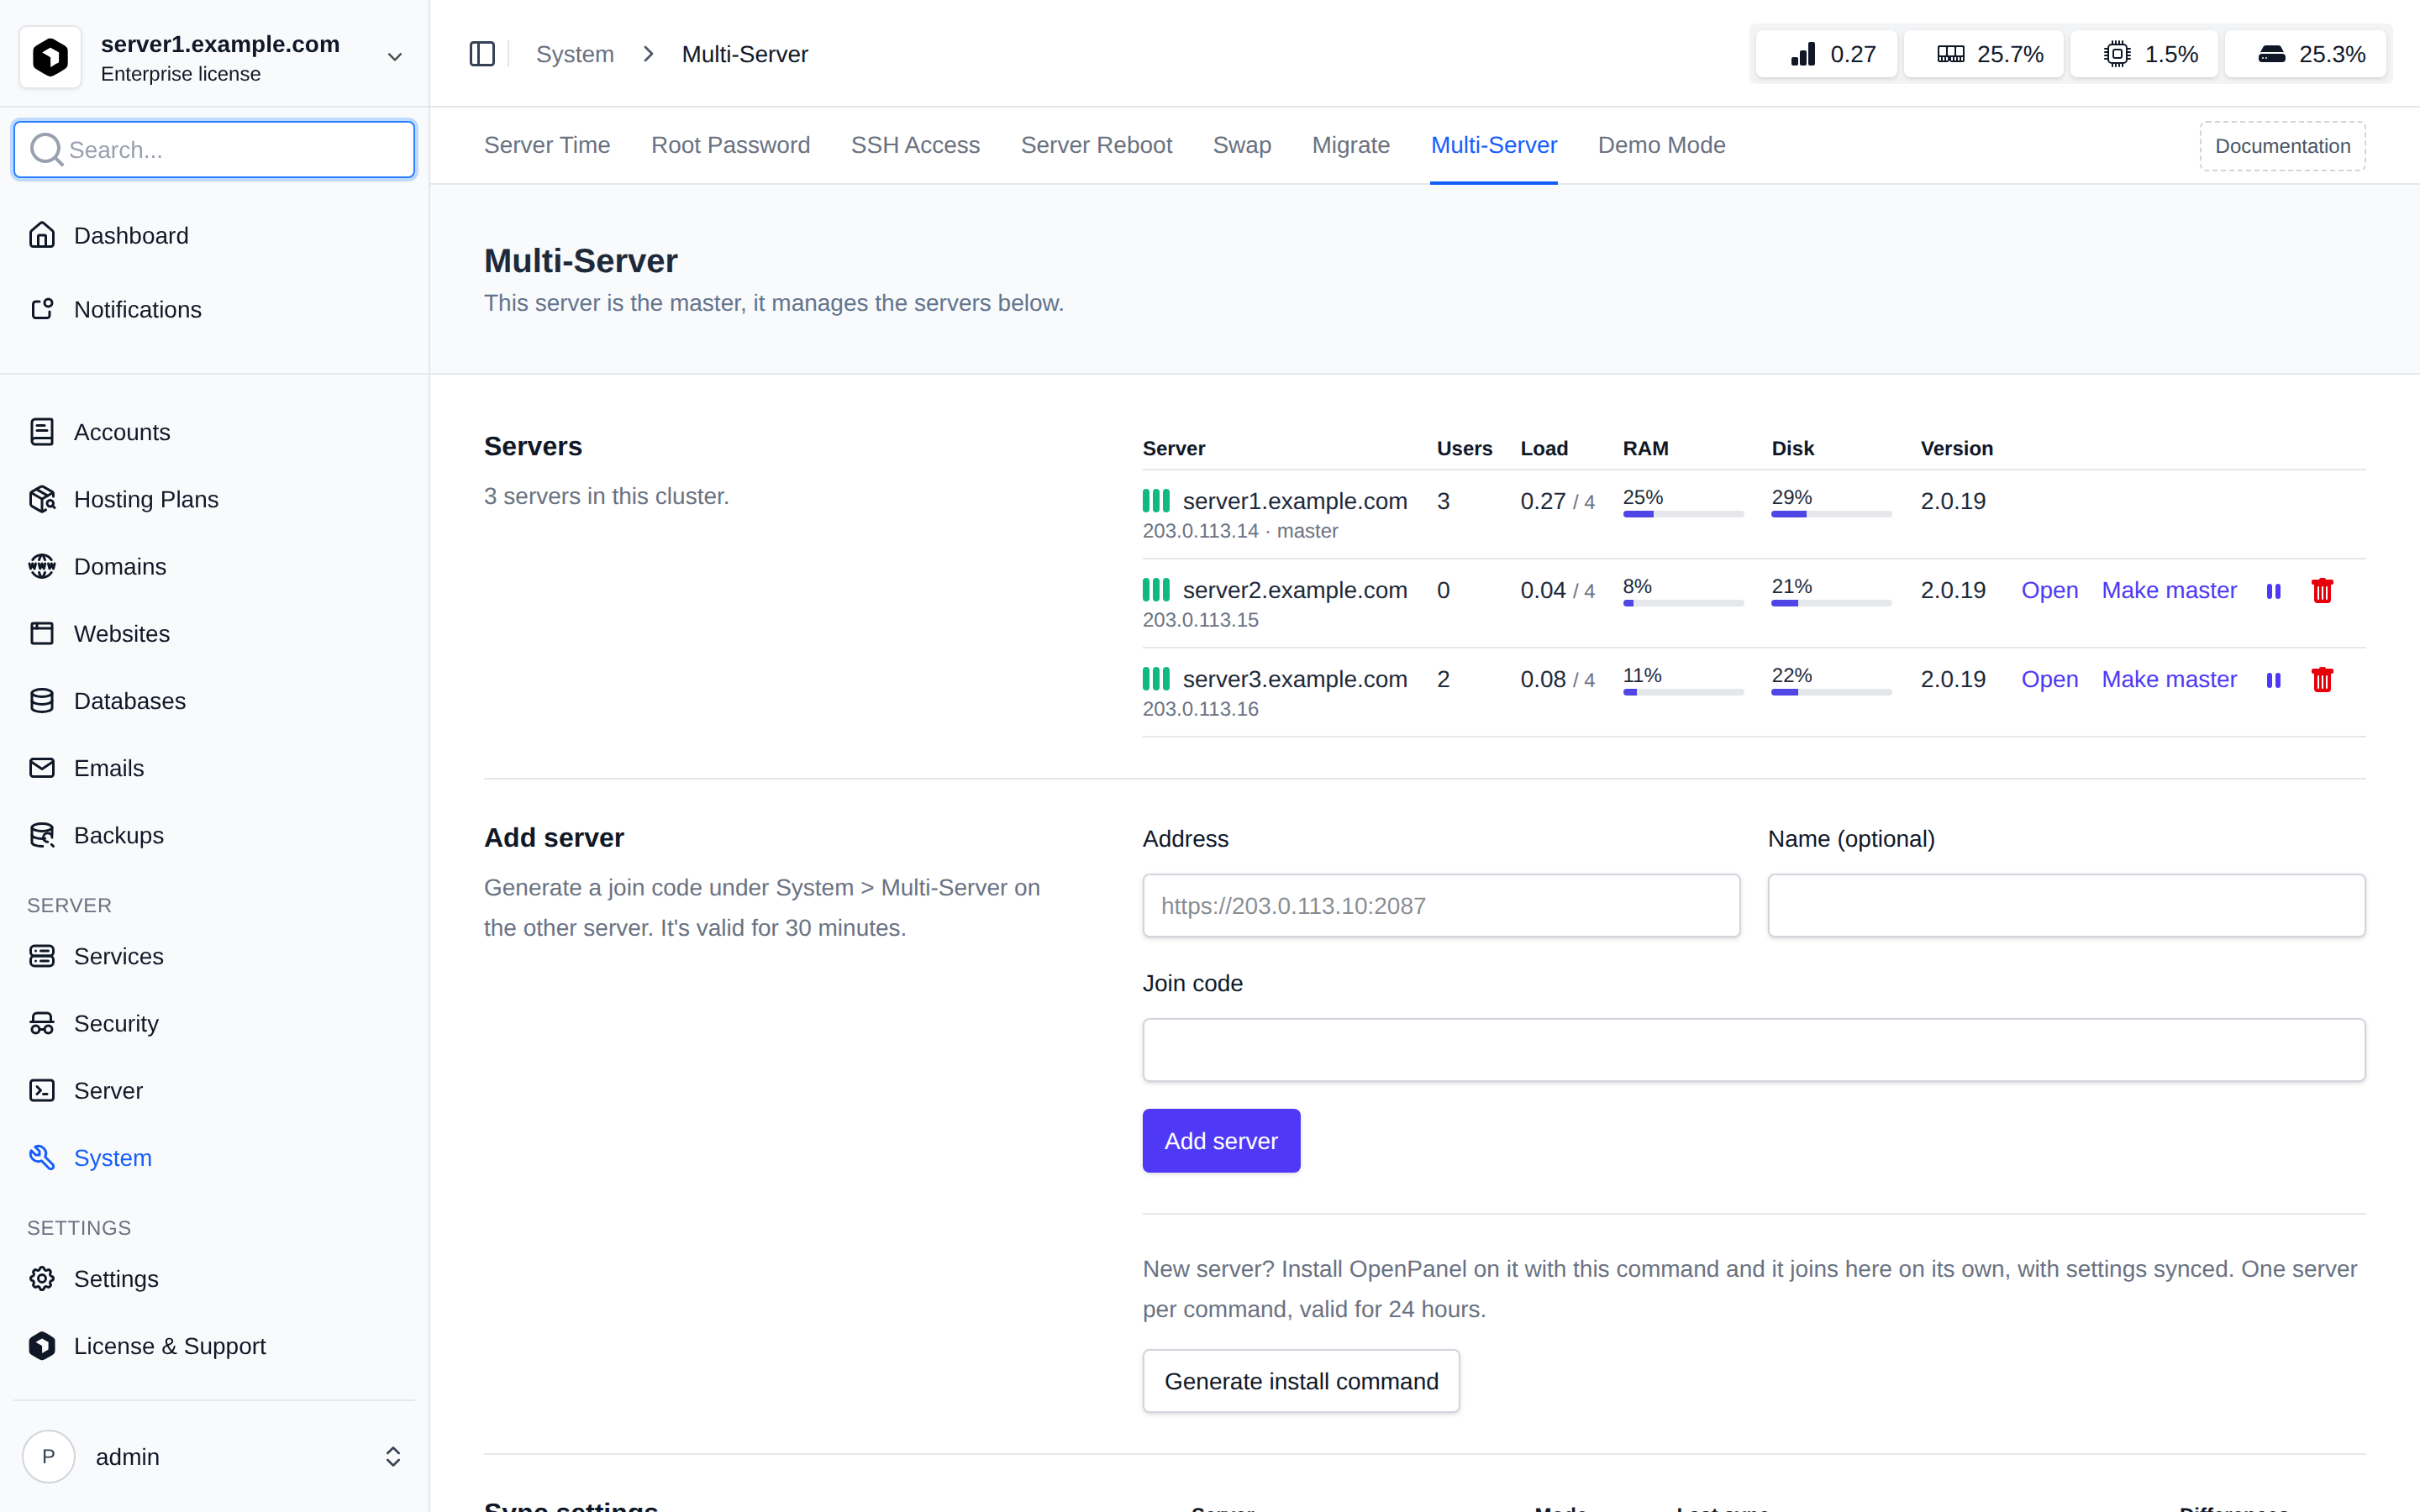The image size is (2420, 1512).
Task: Open the Documentation link
Action: point(2282,146)
